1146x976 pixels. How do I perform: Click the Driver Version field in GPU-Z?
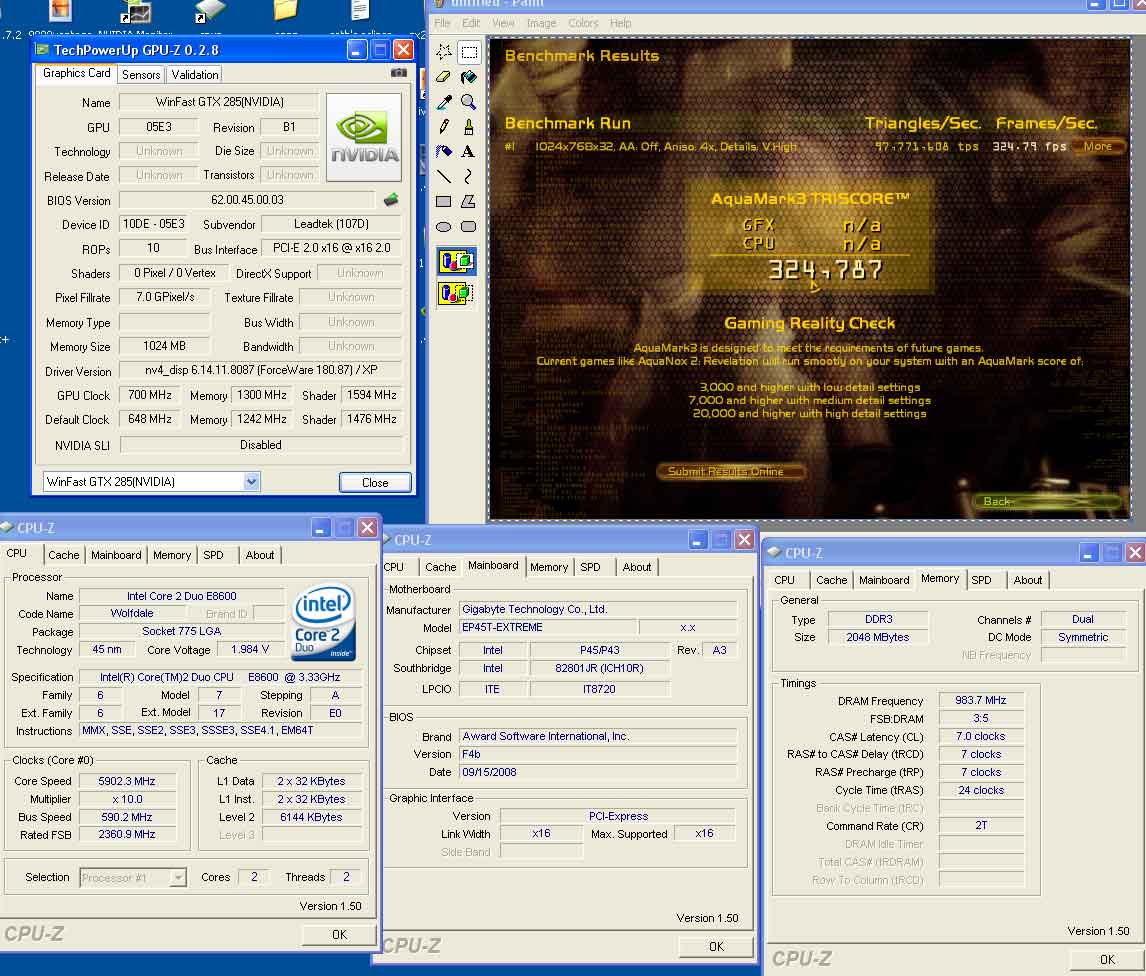(261, 370)
